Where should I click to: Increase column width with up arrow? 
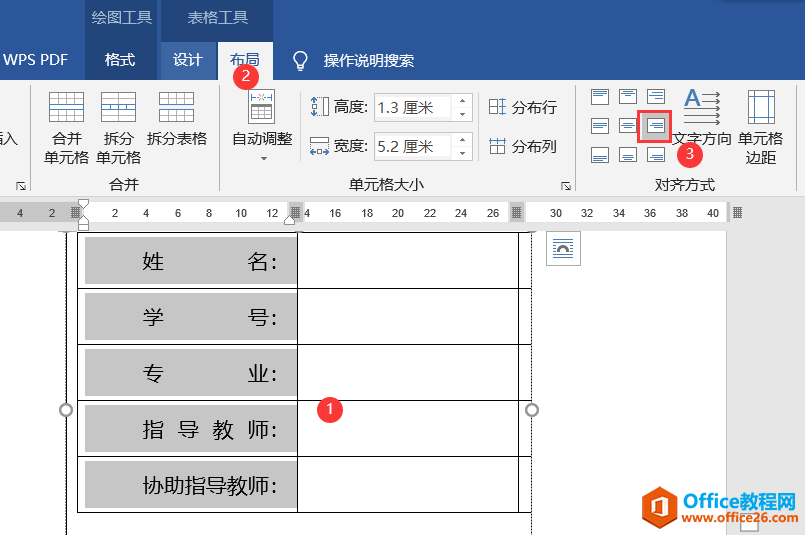[x=463, y=140]
